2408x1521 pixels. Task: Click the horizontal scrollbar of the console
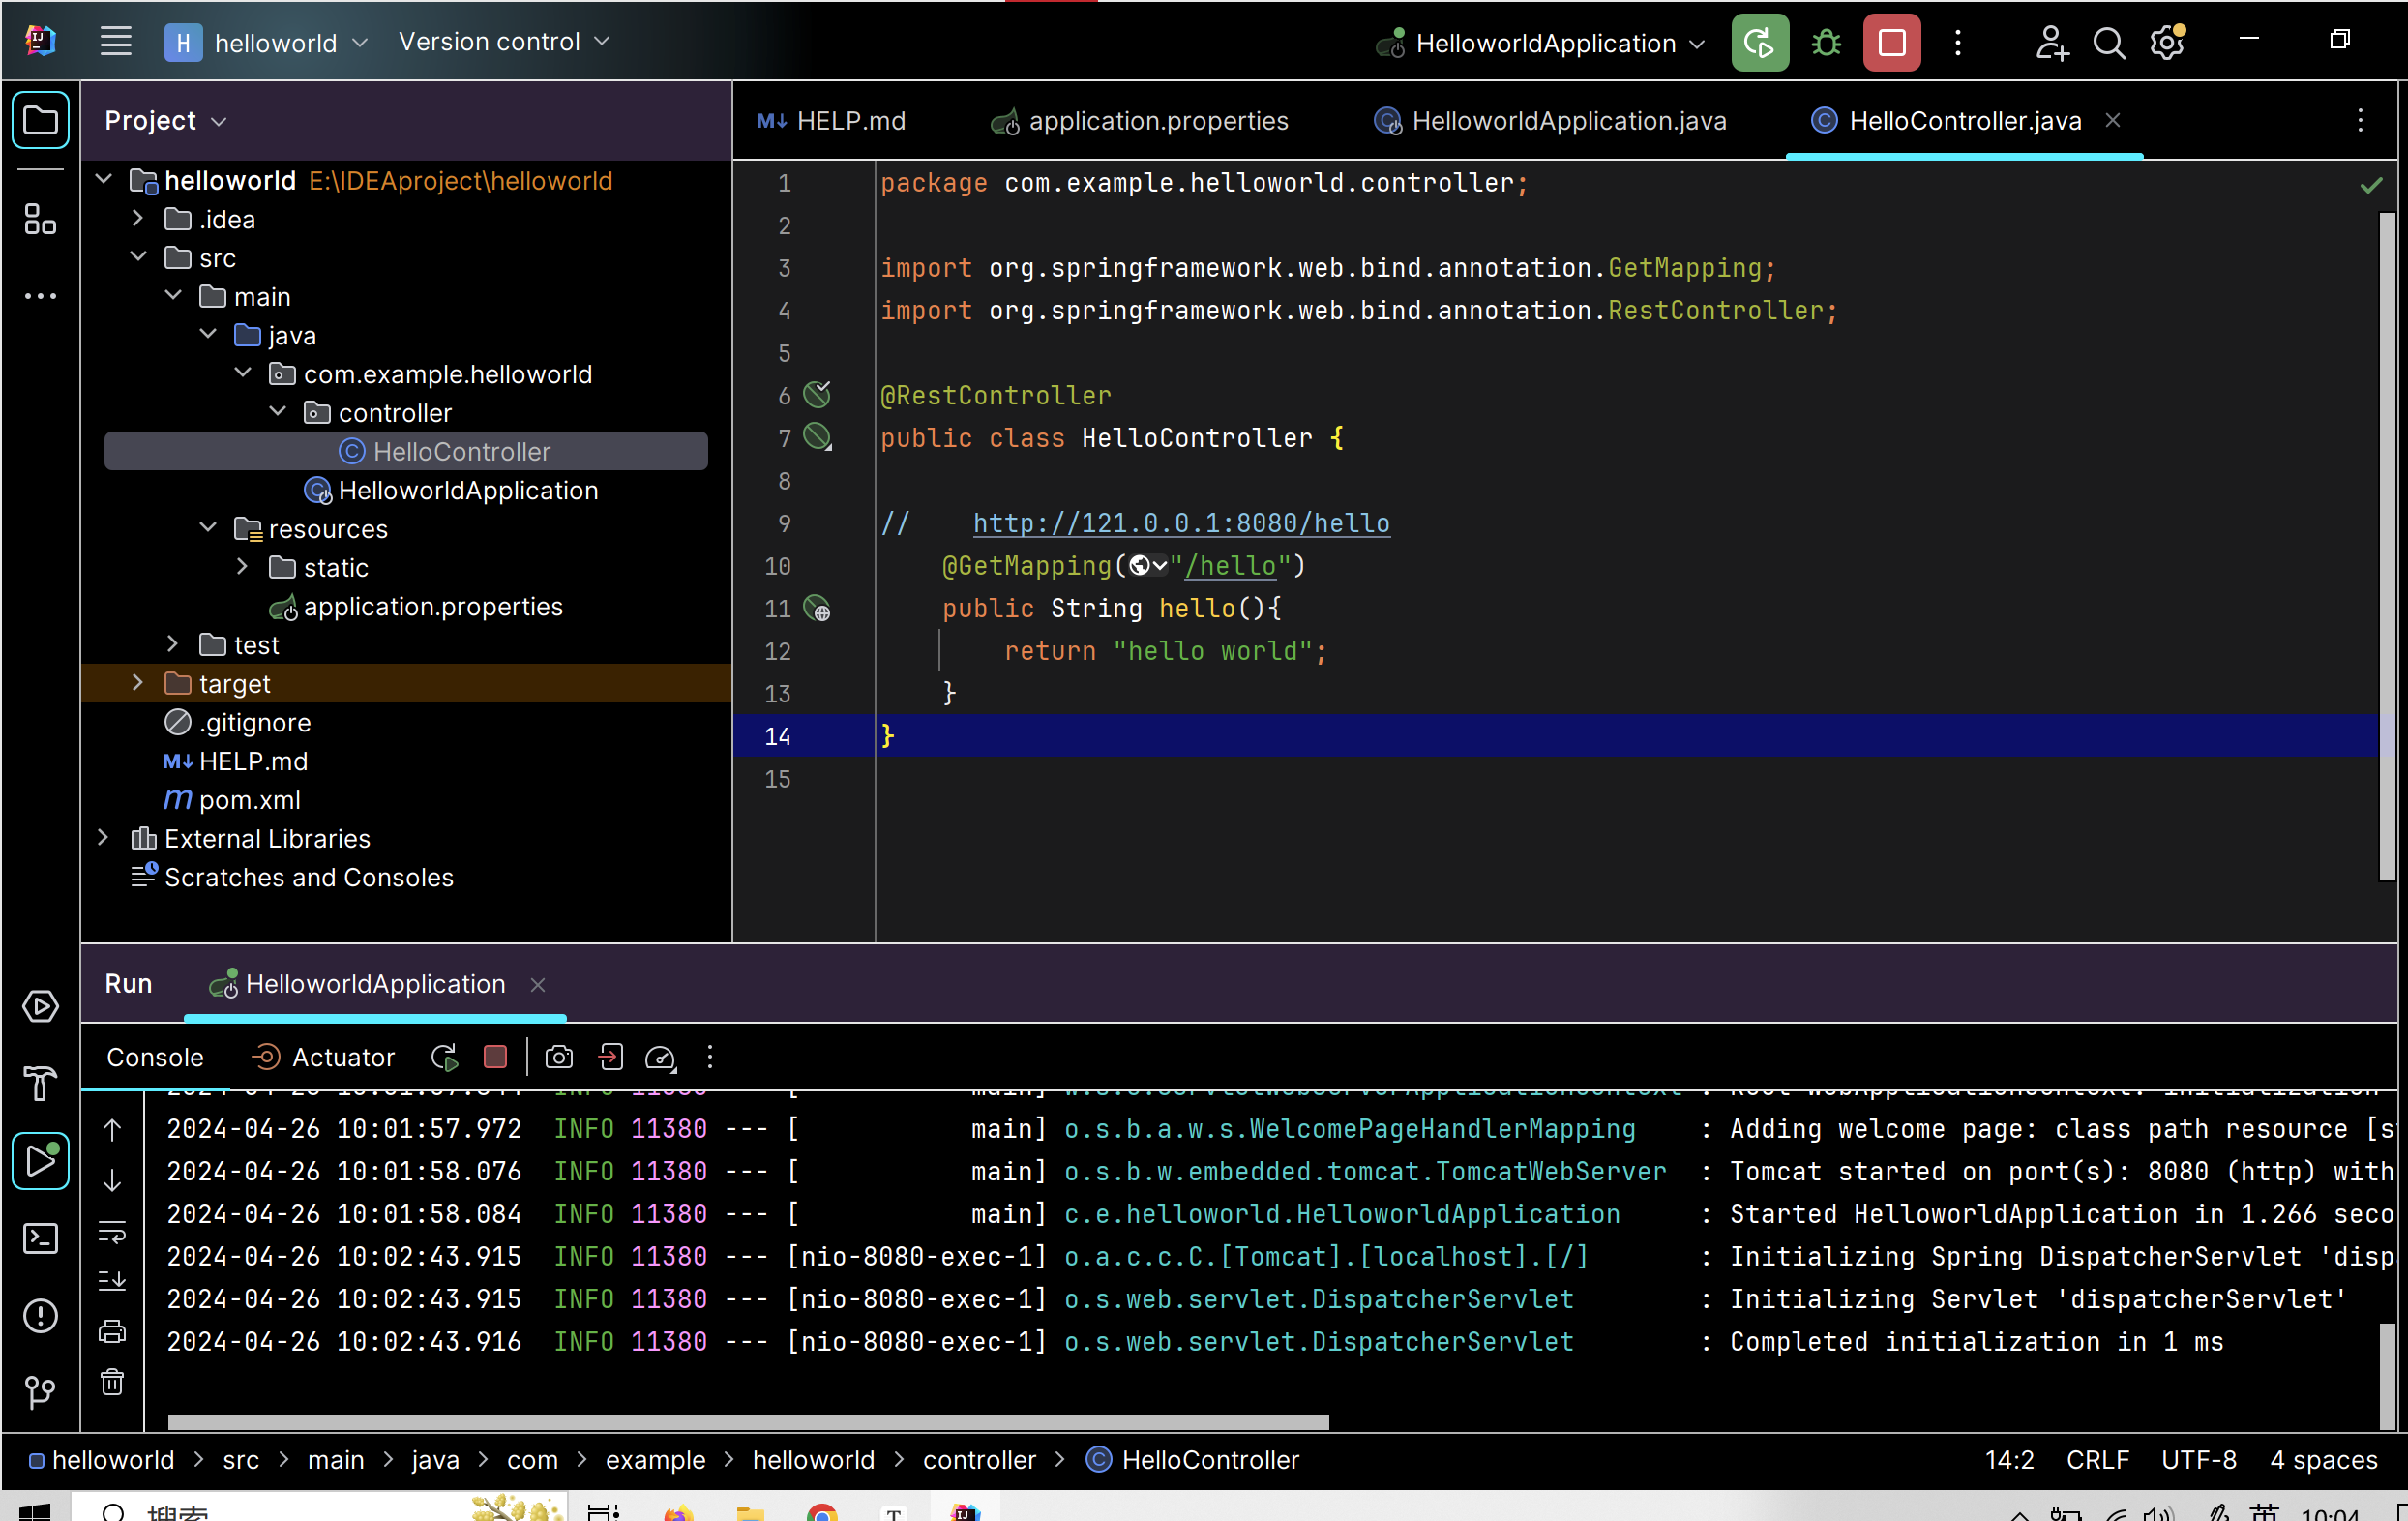[747, 1421]
